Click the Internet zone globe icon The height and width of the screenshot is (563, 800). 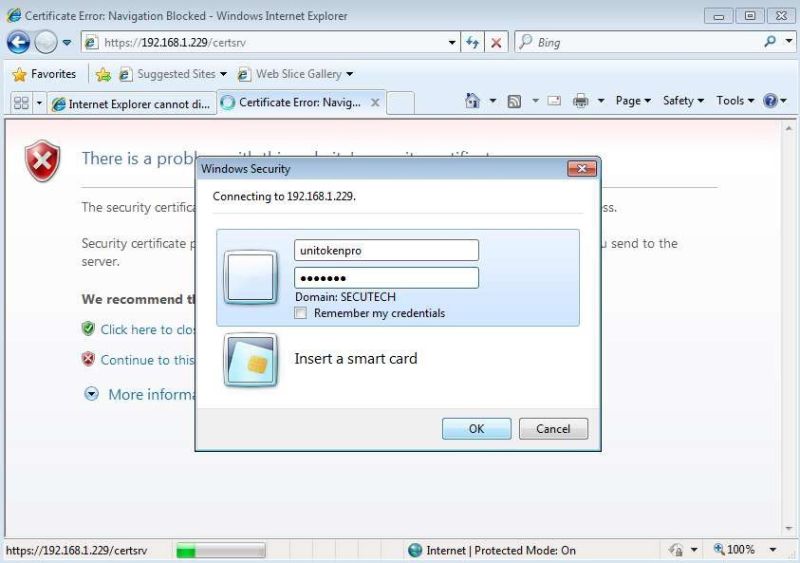click(x=415, y=550)
